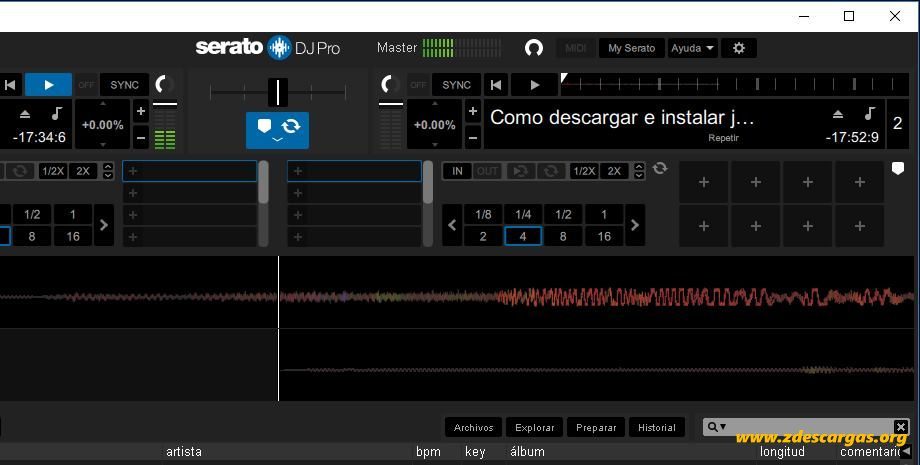The height and width of the screenshot is (465, 920).
Task: Click the plus pitch nudge on right deck
Action: click(473, 111)
